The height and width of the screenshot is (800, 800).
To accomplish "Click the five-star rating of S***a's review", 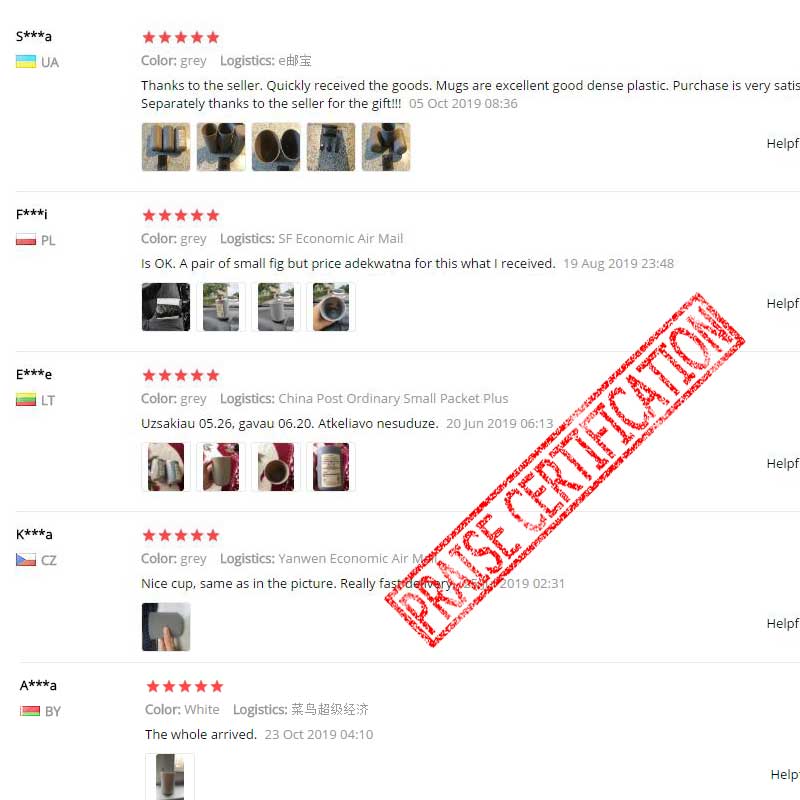I will [x=181, y=37].
